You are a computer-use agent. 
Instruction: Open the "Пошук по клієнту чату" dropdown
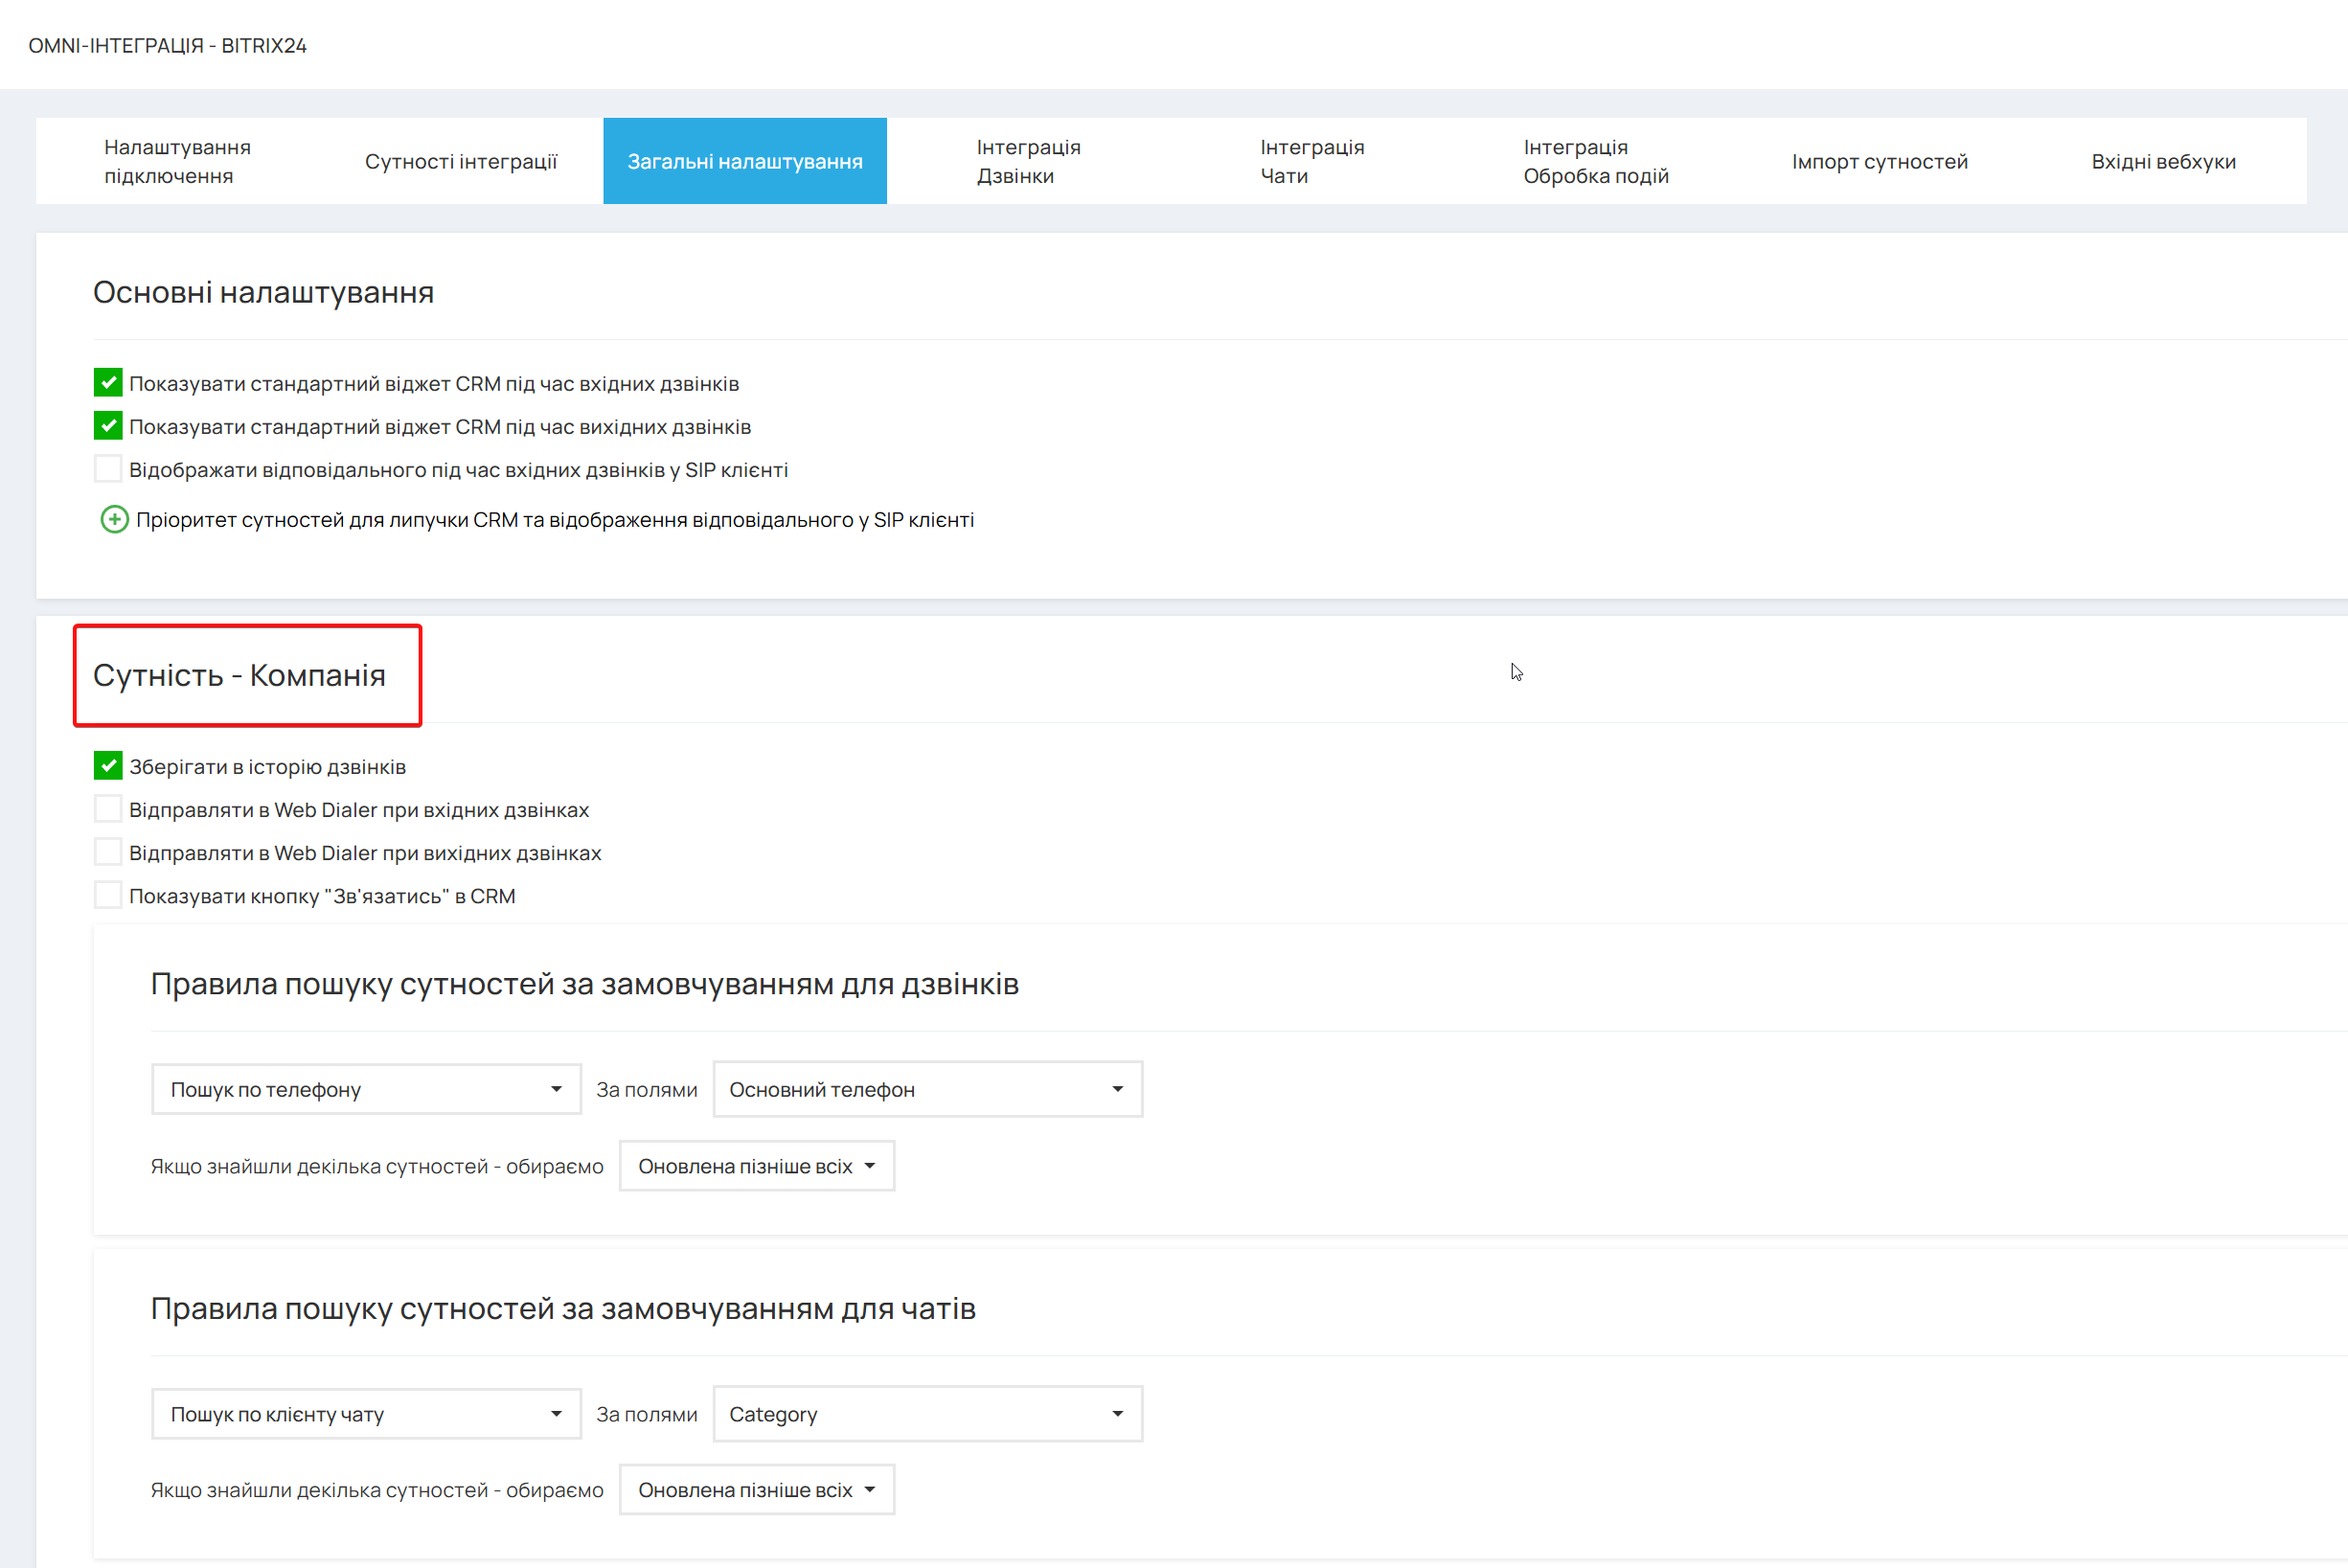coord(366,1414)
